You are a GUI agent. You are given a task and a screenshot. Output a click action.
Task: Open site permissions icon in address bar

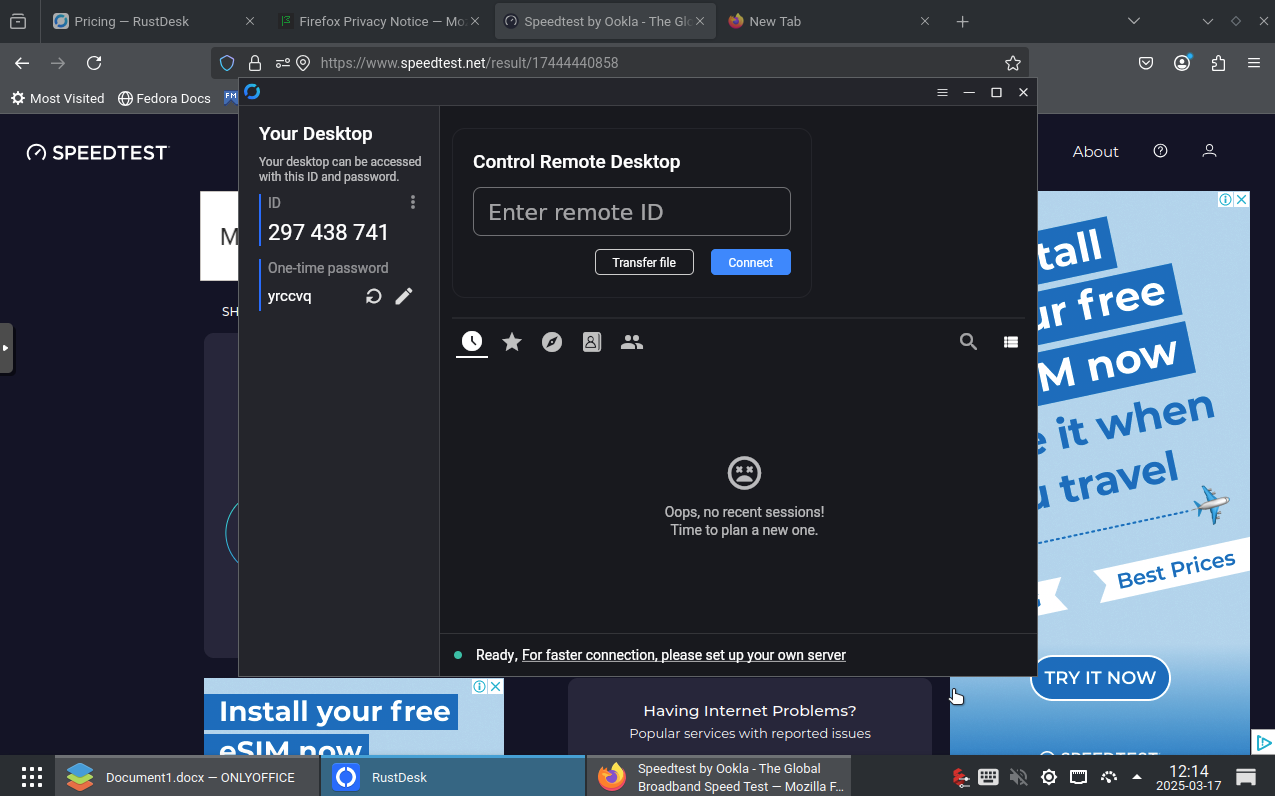[x=283, y=63]
